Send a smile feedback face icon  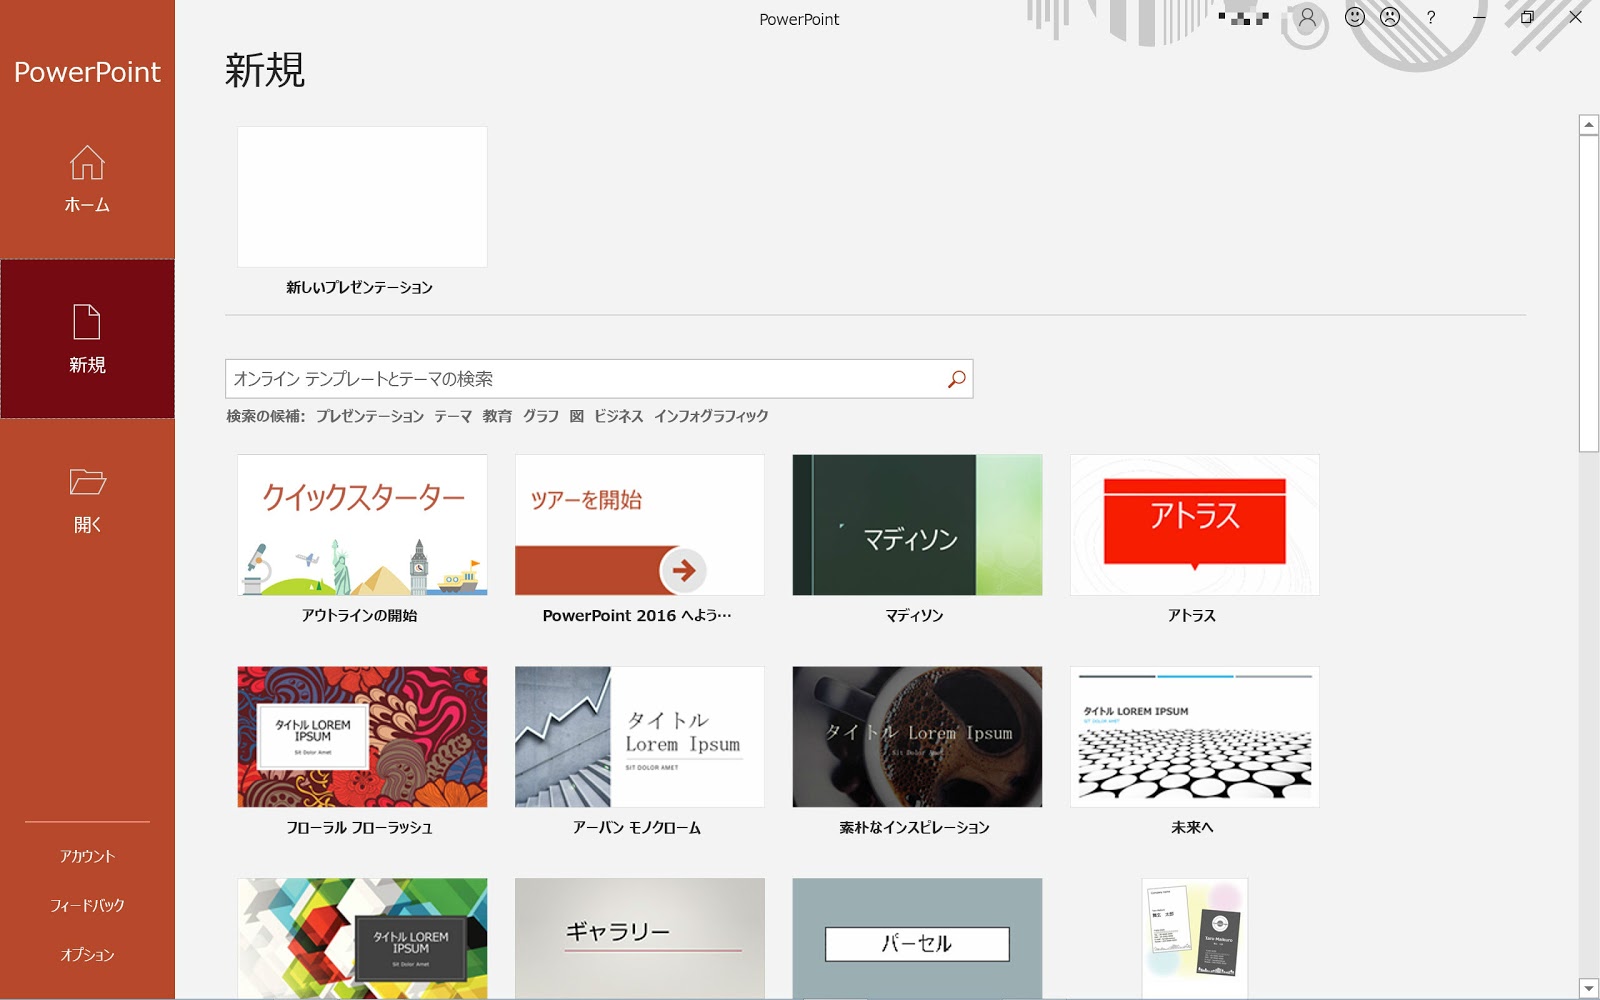pyautogui.click(x=1355, y=17)
